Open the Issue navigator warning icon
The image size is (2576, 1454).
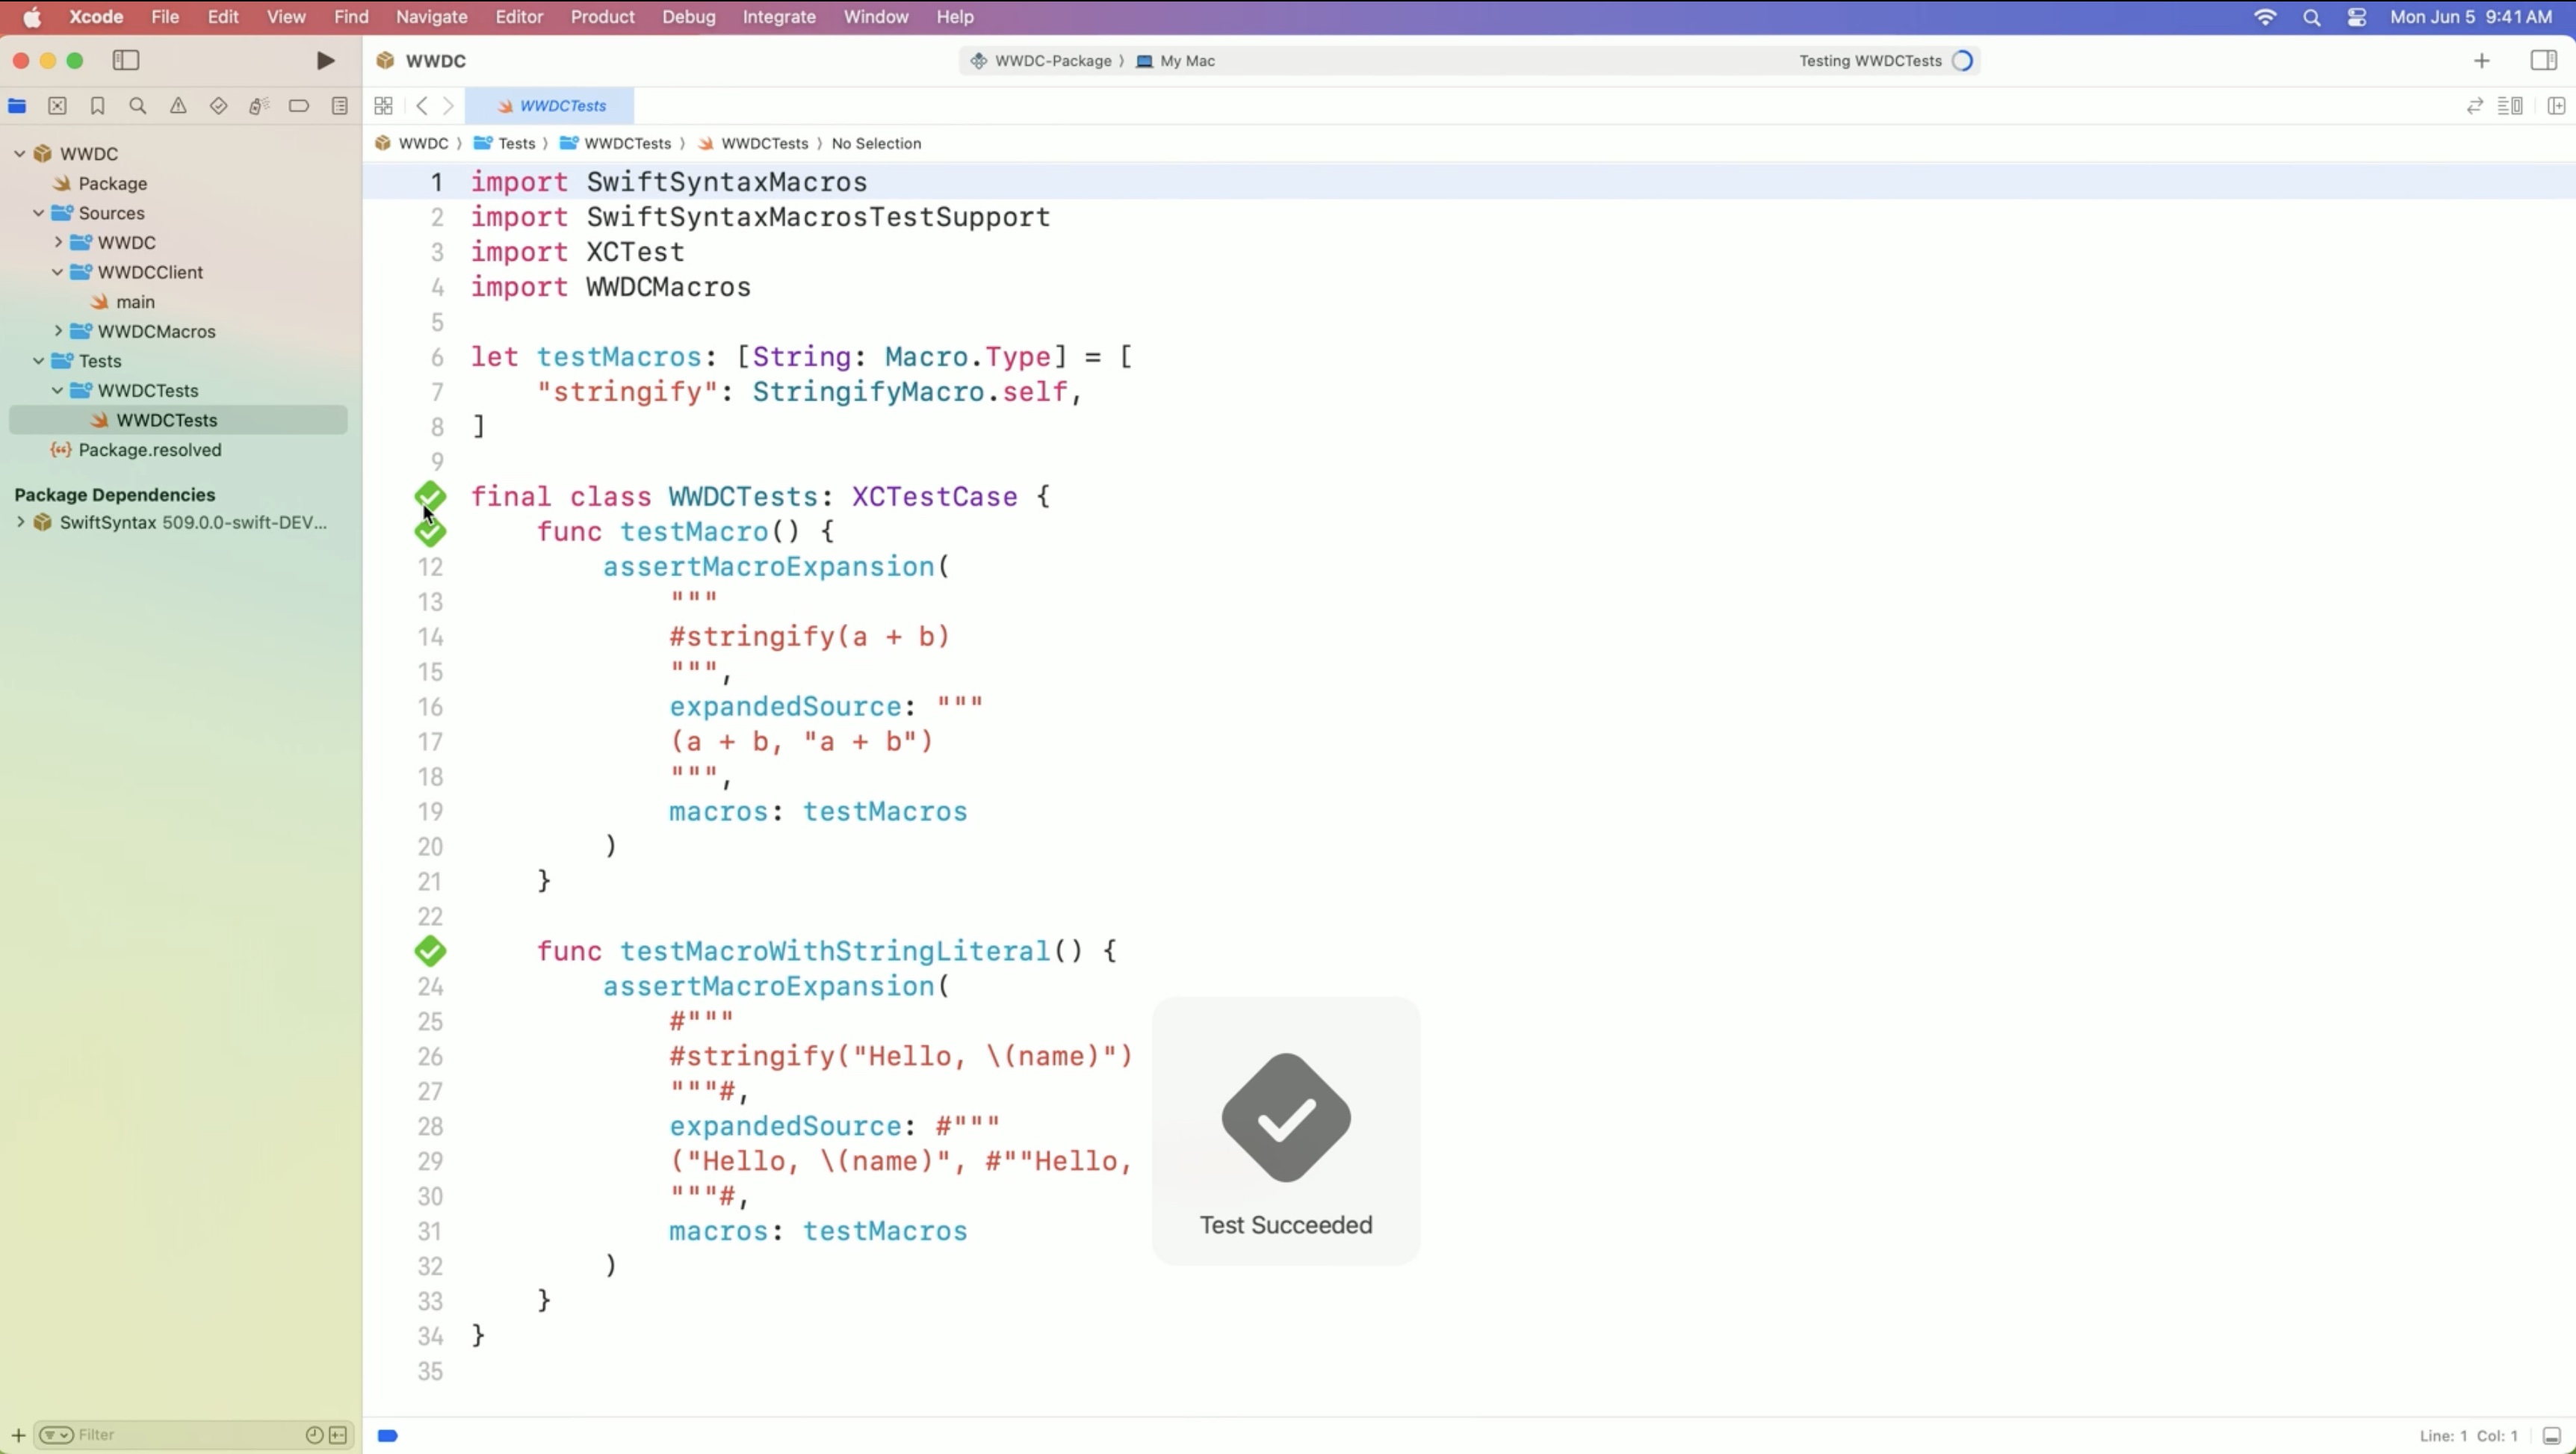(178, 106)
